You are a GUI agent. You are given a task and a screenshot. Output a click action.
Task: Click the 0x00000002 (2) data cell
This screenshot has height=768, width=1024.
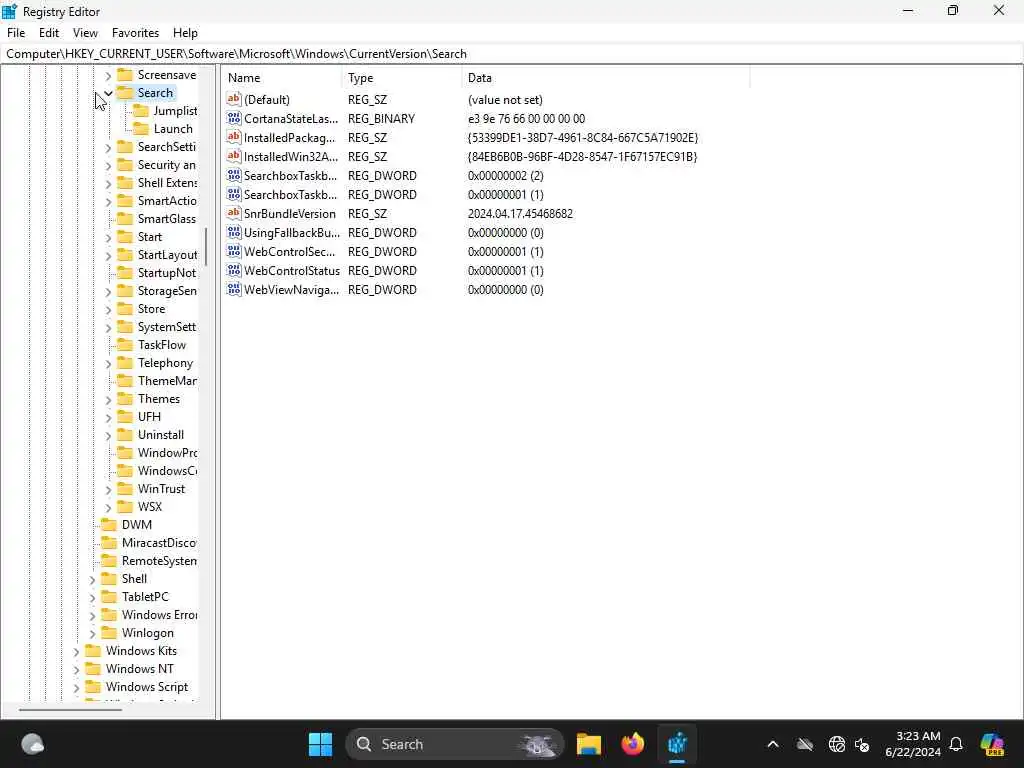[x=505, y=176]
